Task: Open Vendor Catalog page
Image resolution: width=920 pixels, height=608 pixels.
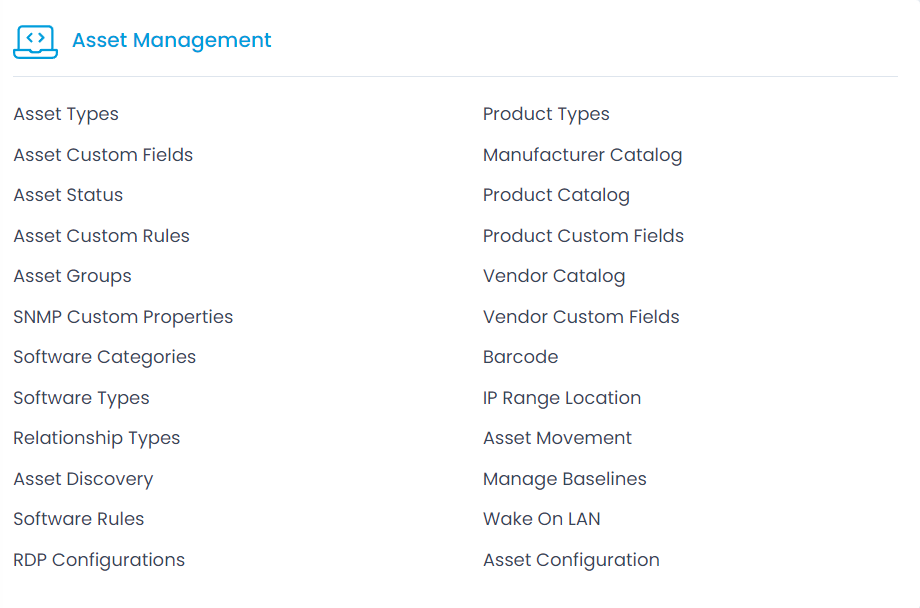Action: 554,276
